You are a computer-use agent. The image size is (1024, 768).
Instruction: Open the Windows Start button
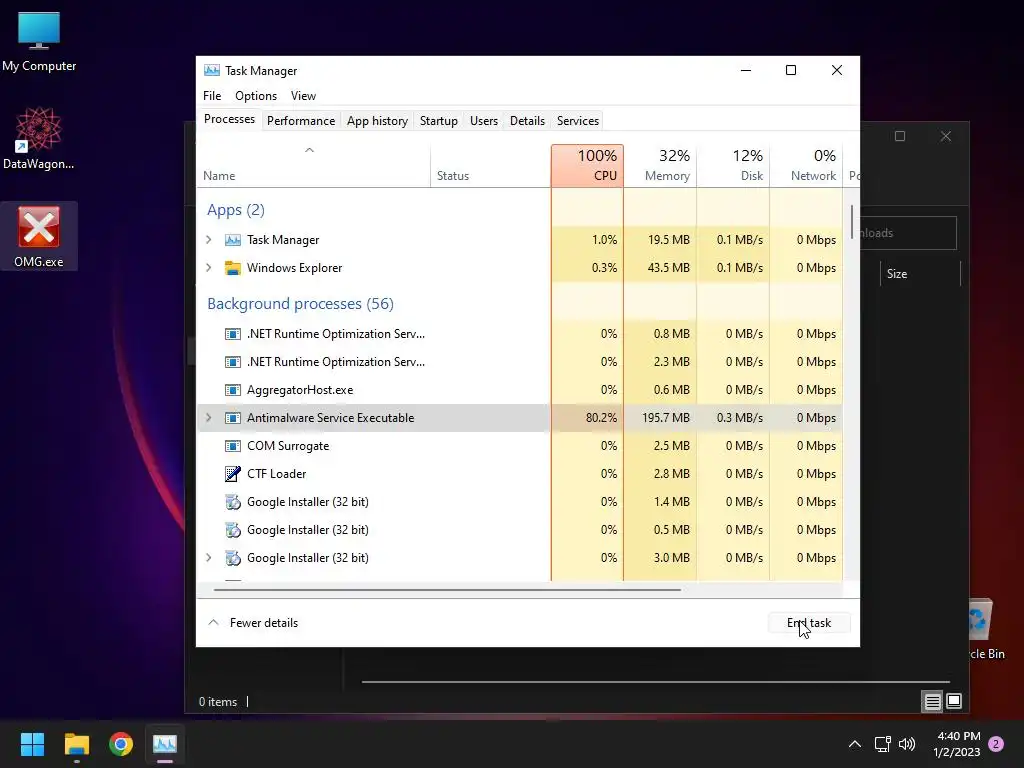[32, 744]
